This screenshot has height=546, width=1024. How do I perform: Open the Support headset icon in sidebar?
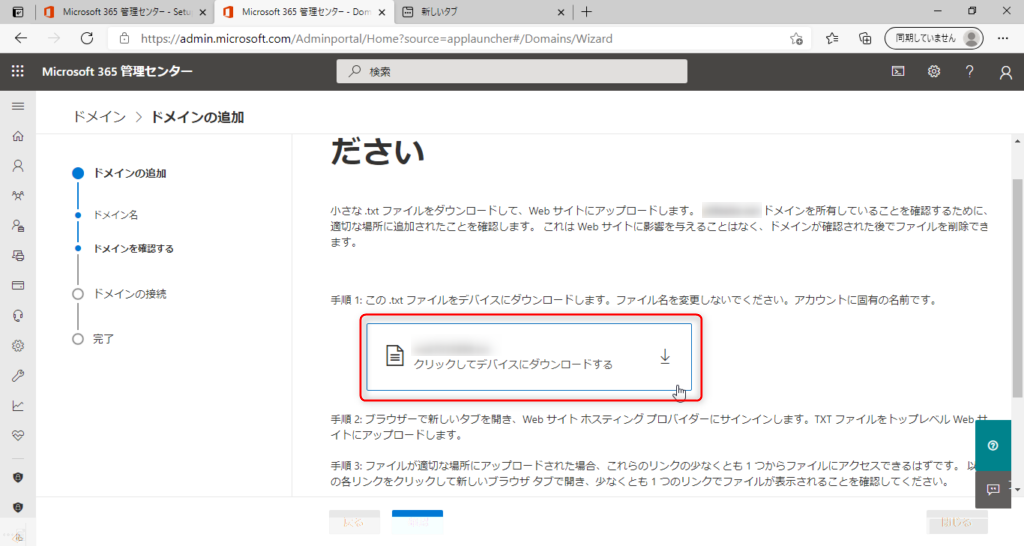pos(17,315)
